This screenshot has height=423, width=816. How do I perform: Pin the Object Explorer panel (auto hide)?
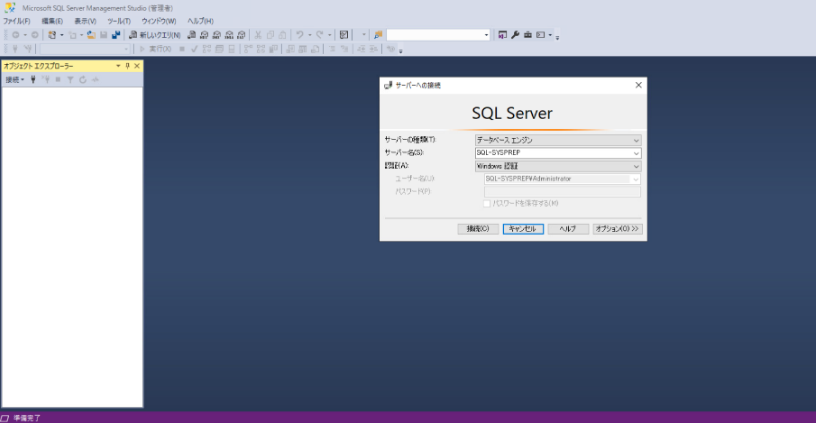pyautogui.click(x=128, y=66)
